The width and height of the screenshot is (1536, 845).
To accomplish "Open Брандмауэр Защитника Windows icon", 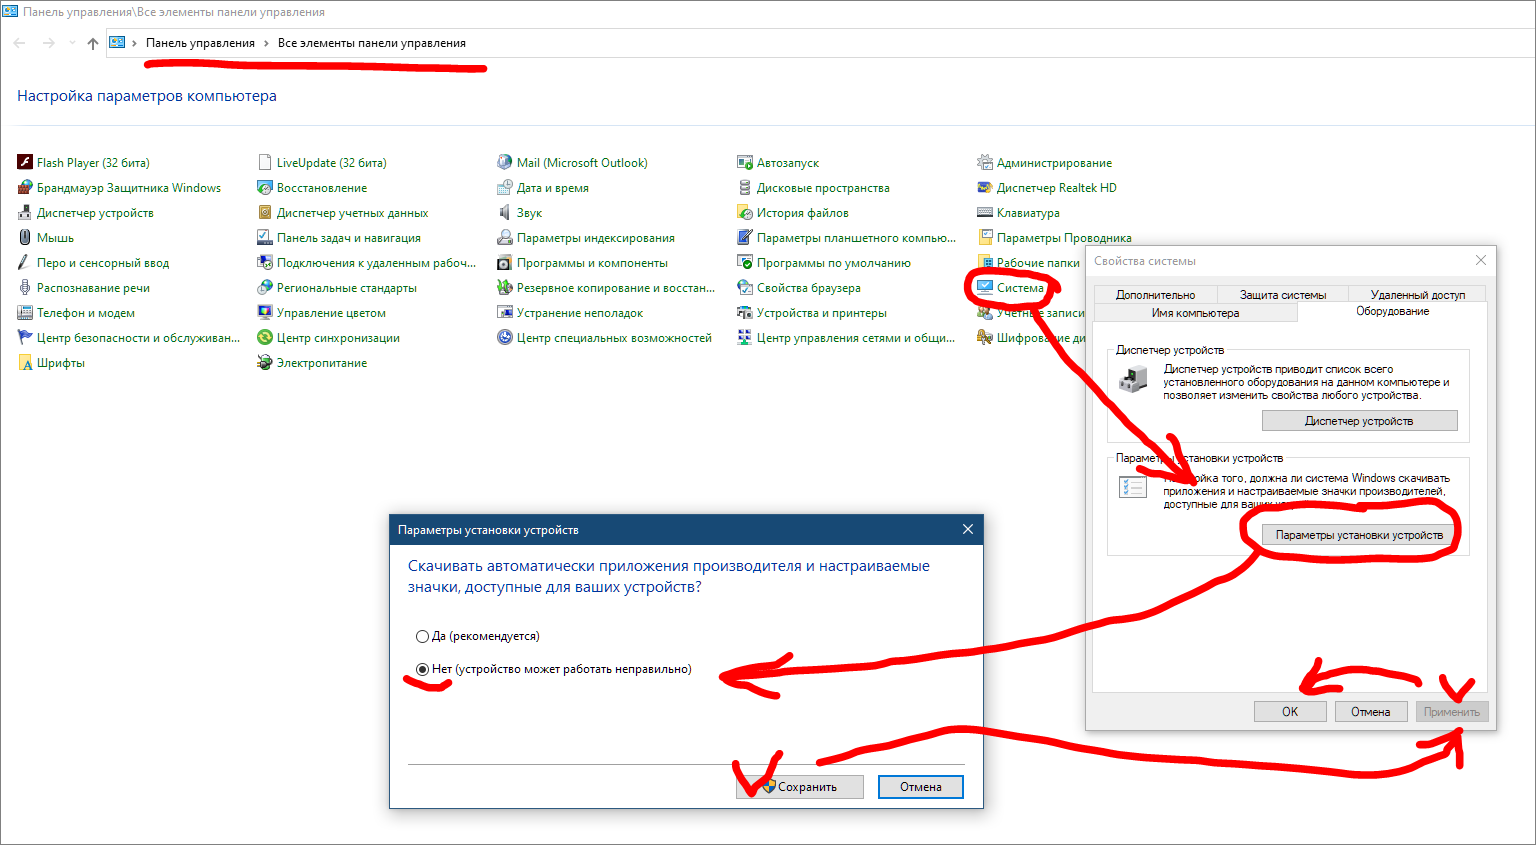I will point(25,187).
